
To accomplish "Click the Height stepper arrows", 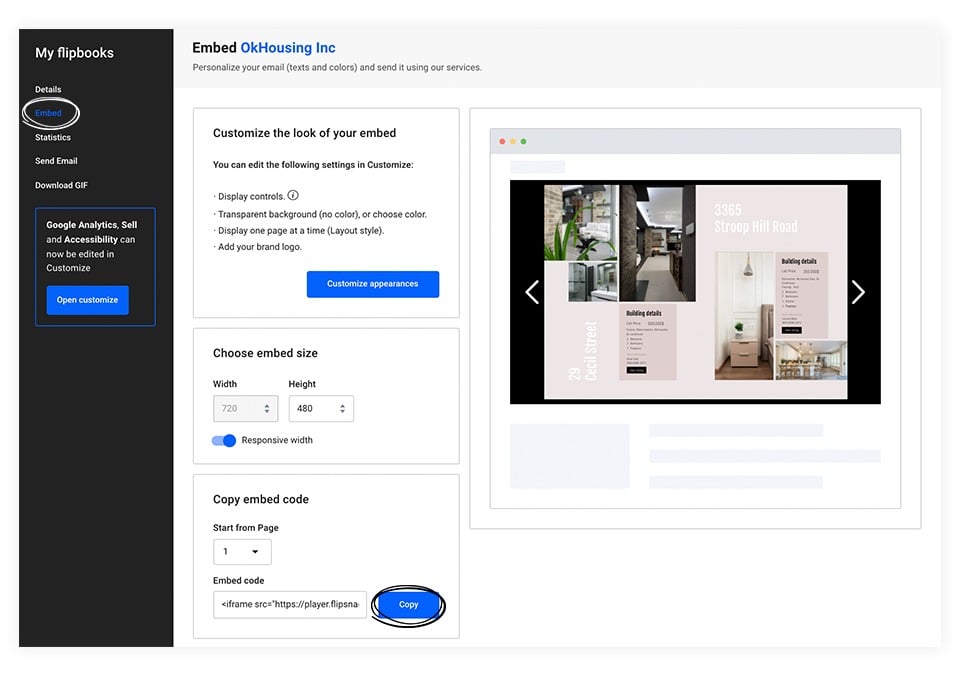I will pyautogui.click(x=342, y=408).
